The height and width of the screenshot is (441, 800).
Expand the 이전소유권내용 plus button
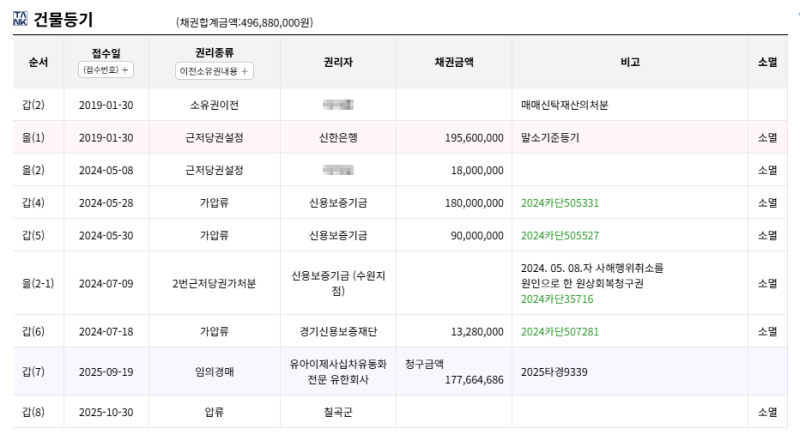214,71
